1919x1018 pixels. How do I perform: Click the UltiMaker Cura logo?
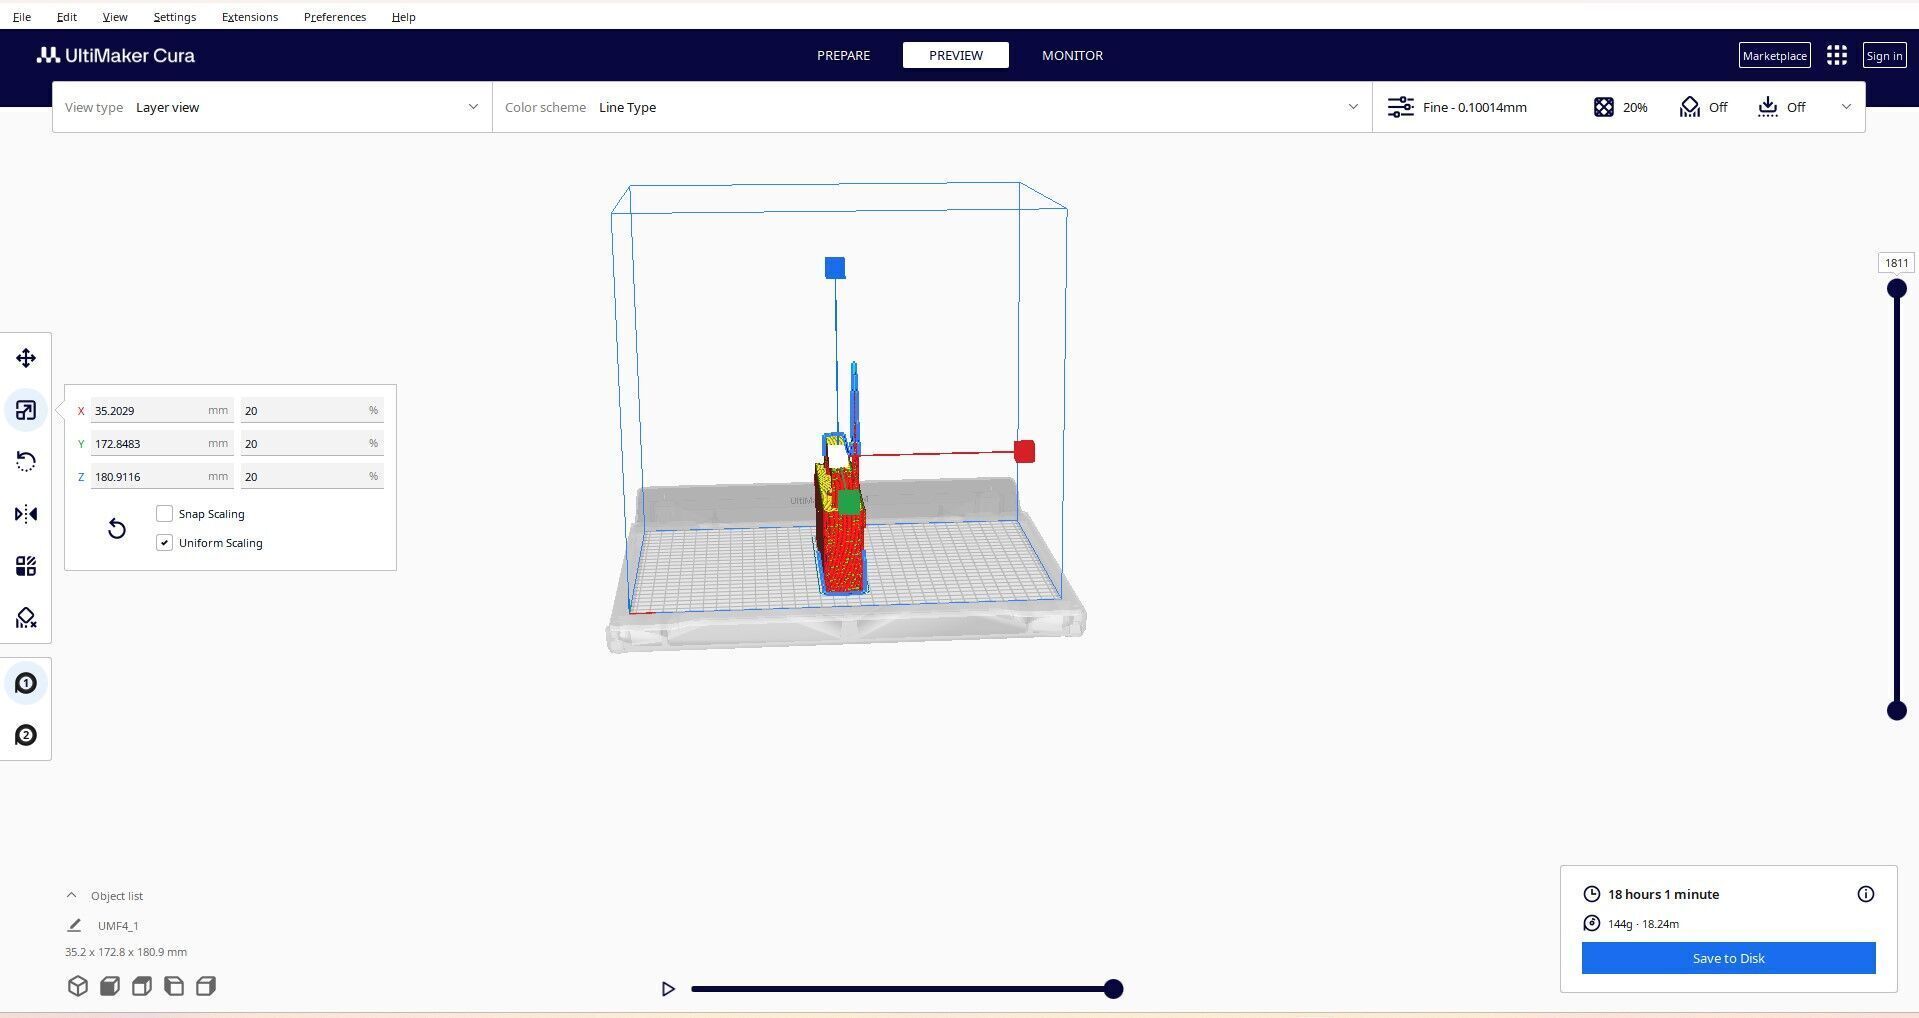tap(116, 55)
